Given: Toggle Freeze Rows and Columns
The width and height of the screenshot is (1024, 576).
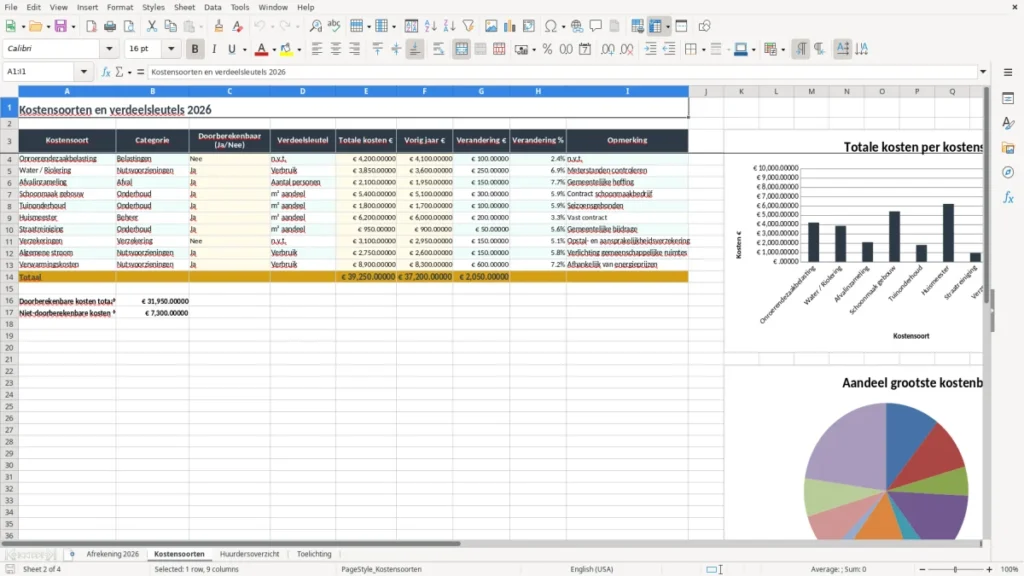Looking at the screenshot, I should tap(655, 26).
